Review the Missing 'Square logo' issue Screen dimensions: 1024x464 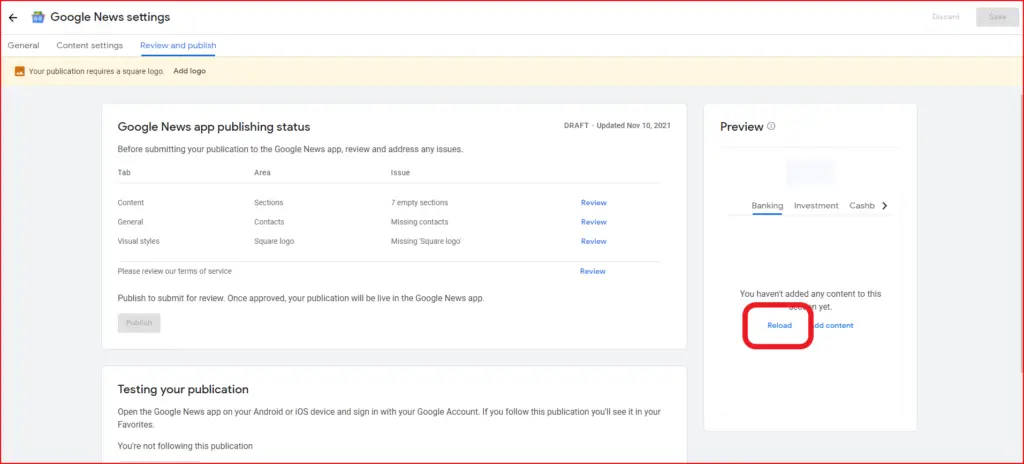(594, 241)
